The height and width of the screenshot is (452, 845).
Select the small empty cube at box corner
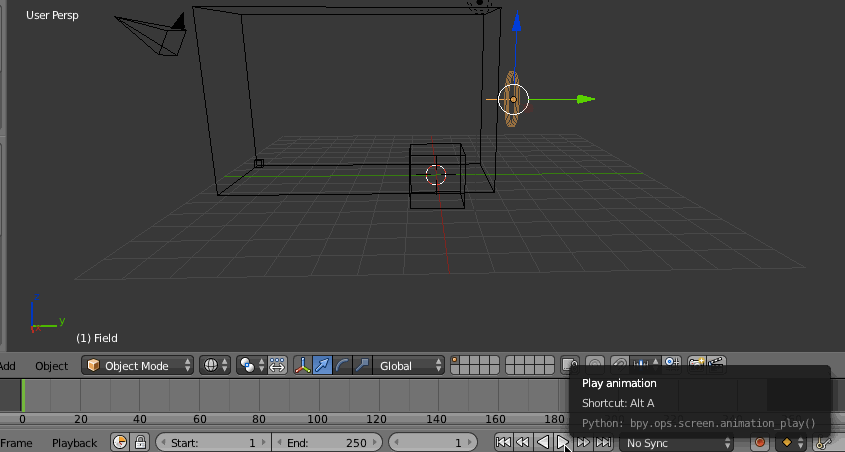tap(259, 163)
